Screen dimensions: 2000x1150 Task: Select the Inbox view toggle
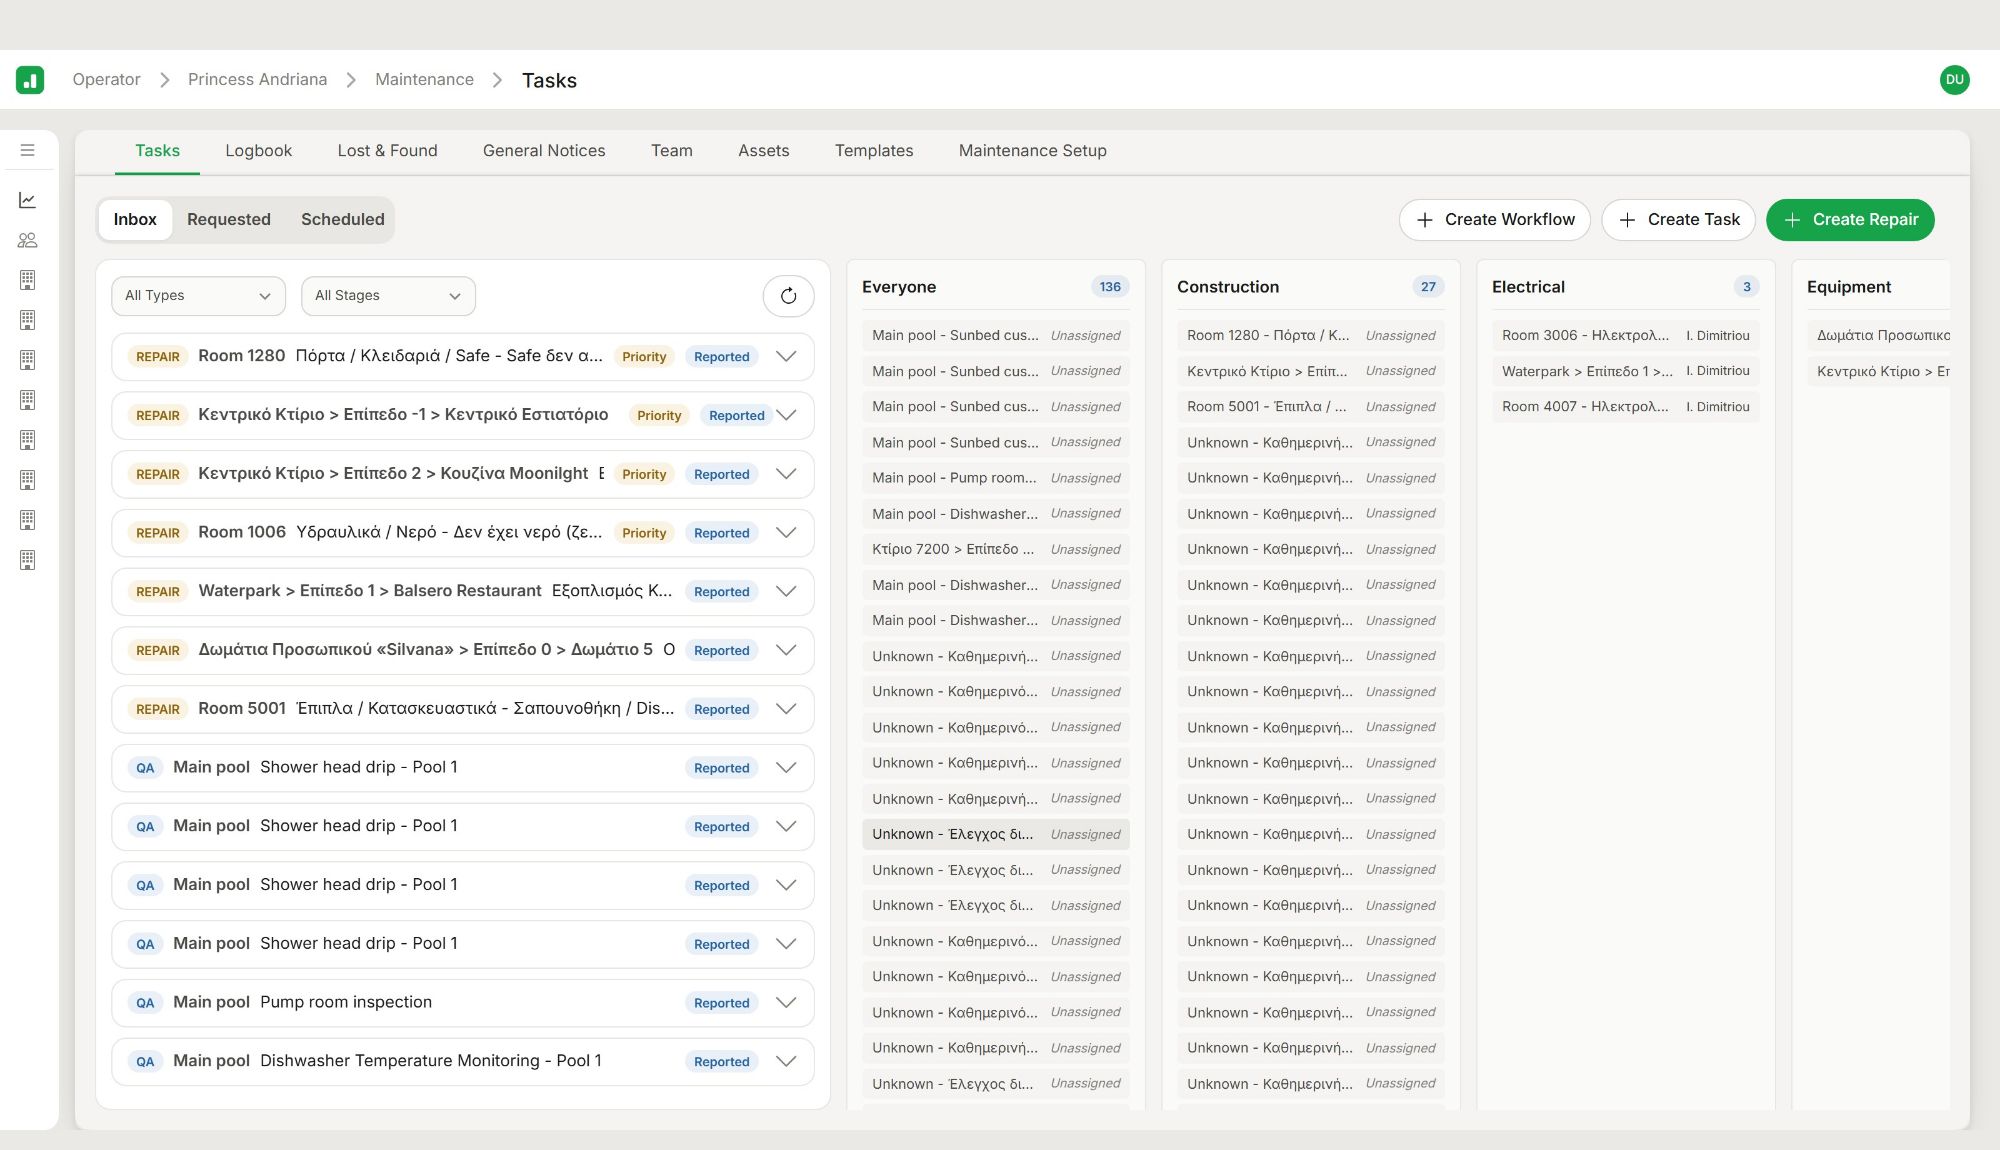135,220
